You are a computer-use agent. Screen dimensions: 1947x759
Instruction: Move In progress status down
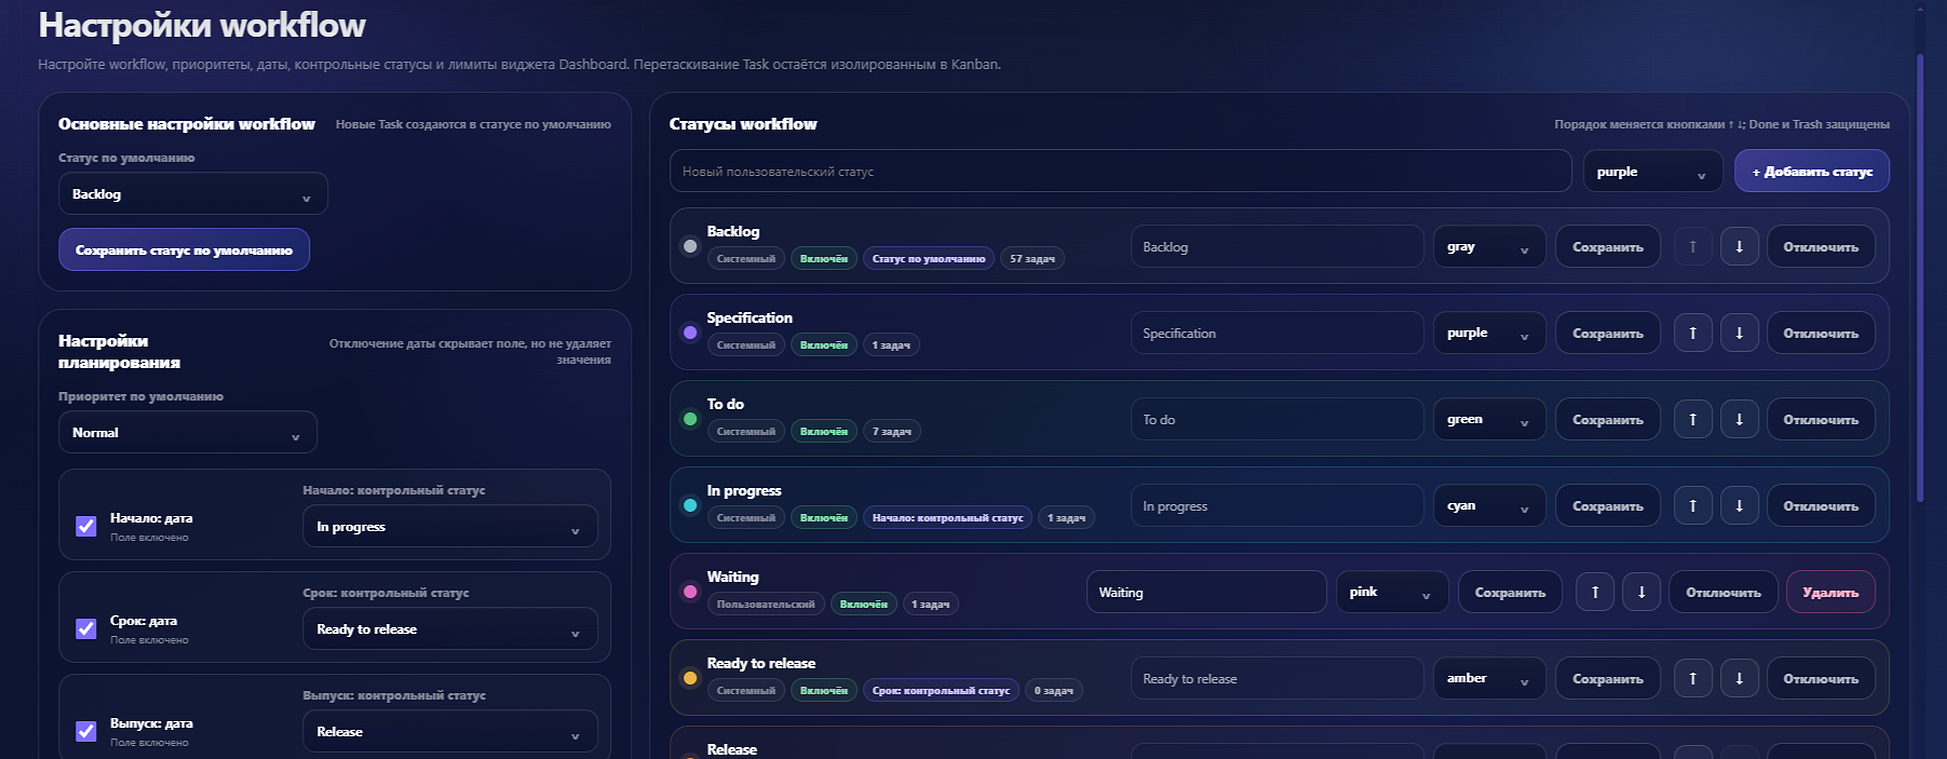tap(1739, 506)
